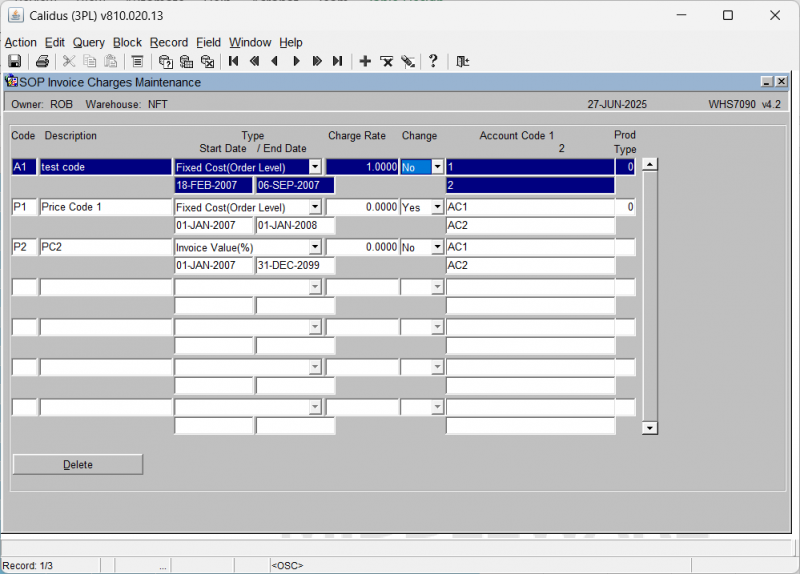Click the Help question mark icon
The image size is (800, 574).
point(433,61)
